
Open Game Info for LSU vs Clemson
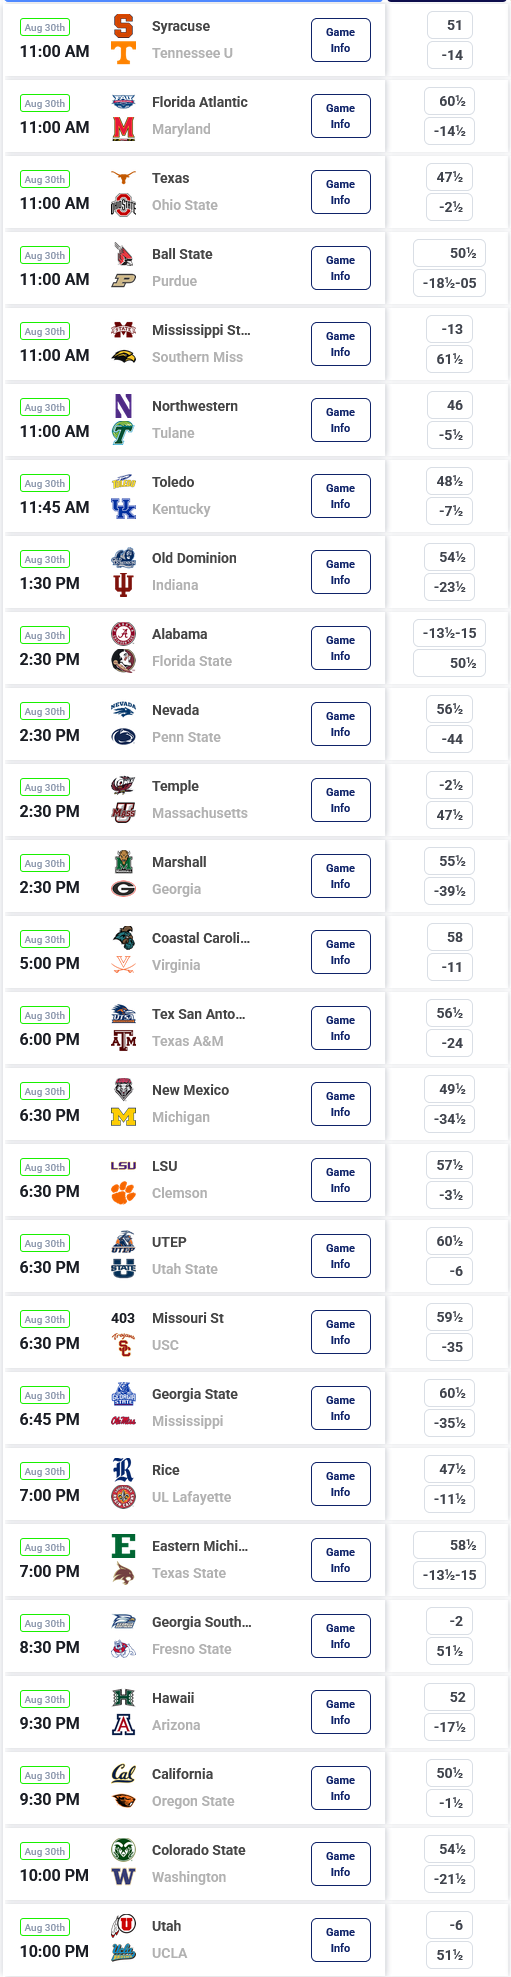click(340, 1180)
